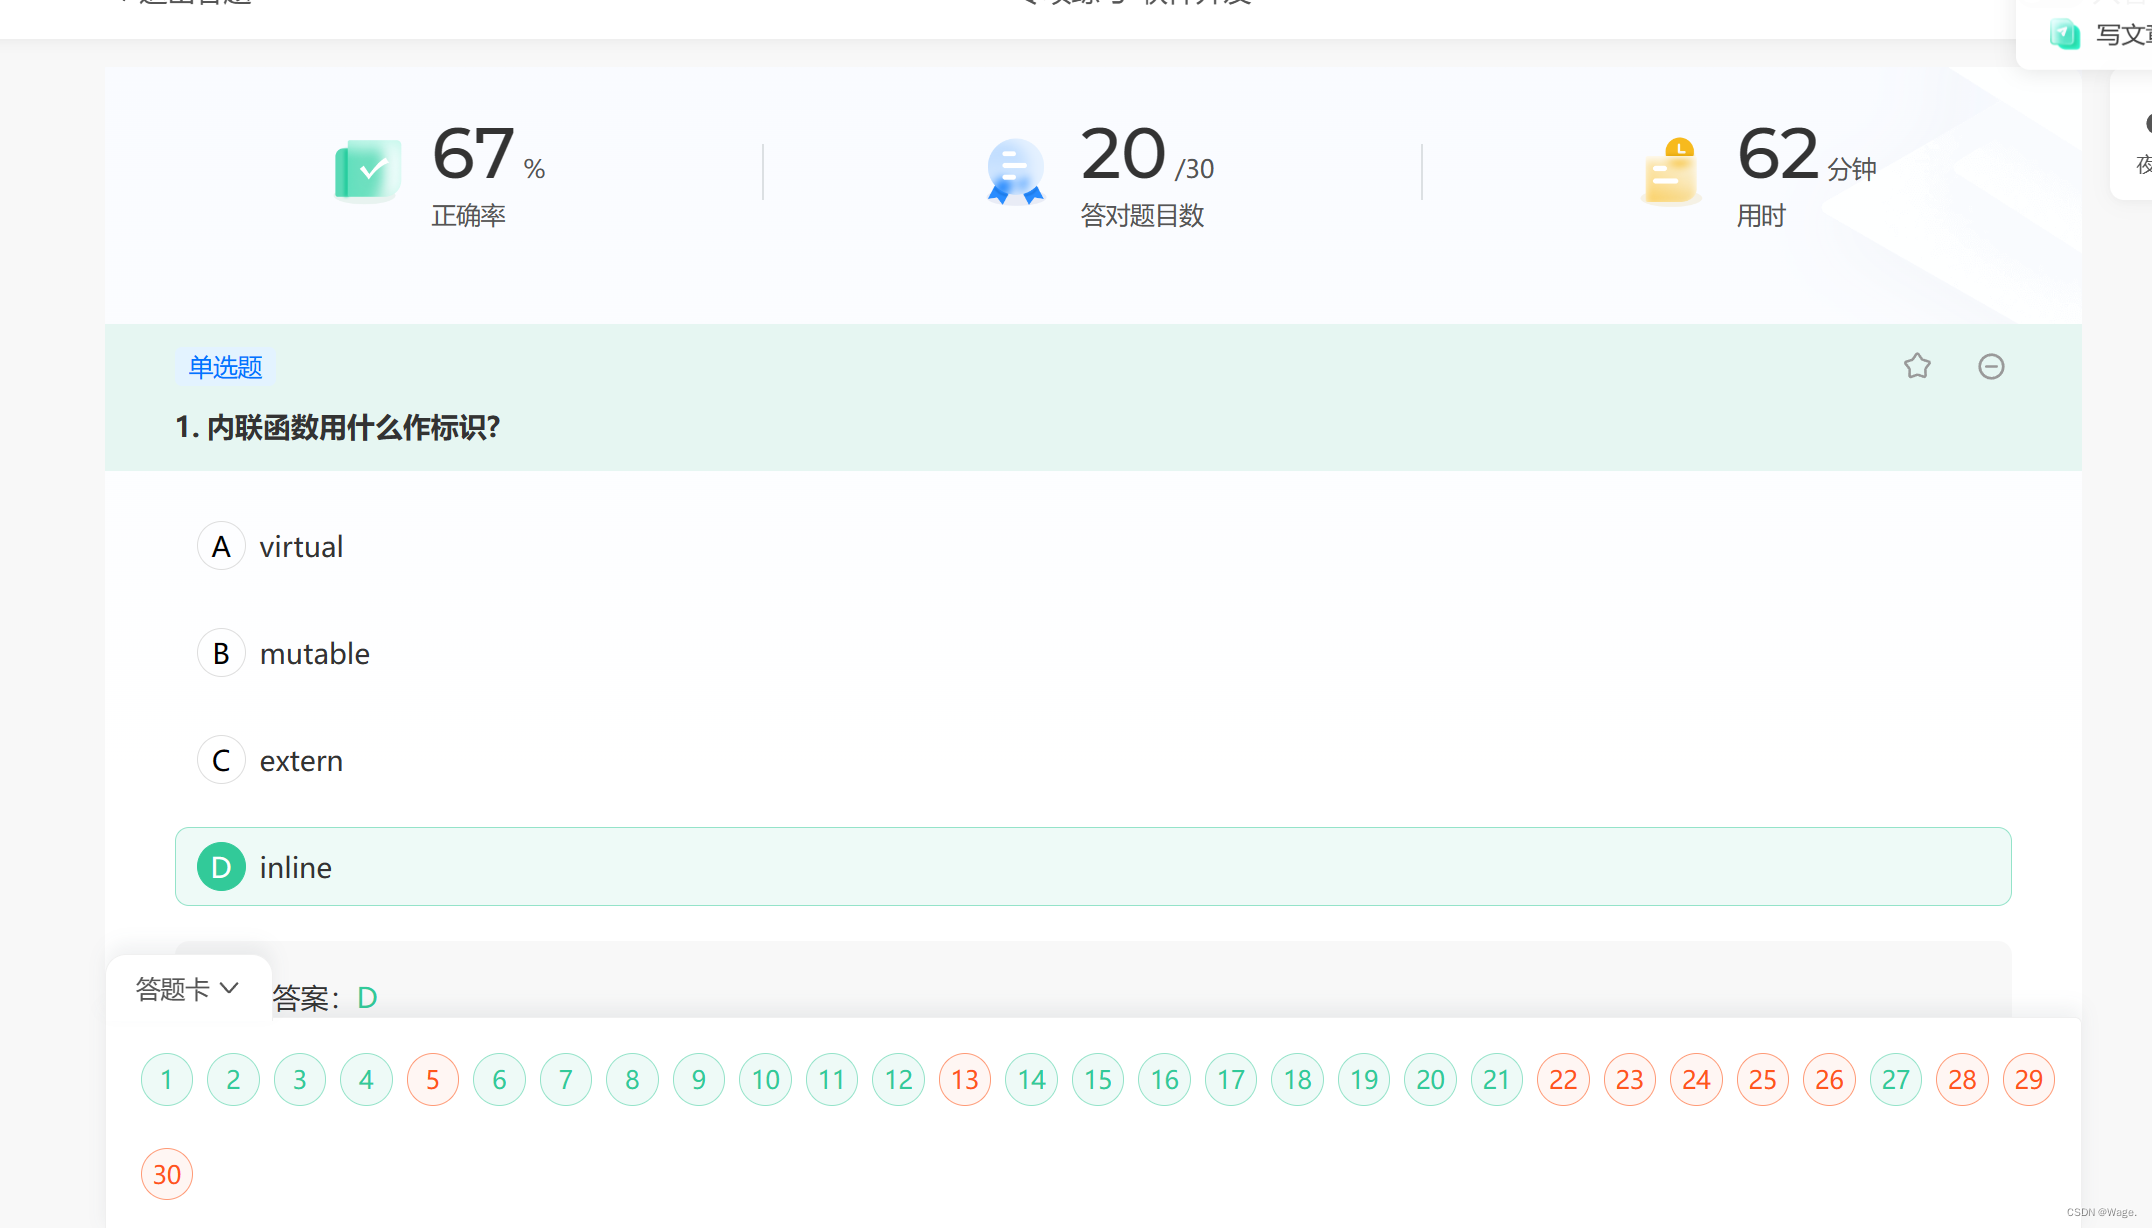Screen dimensions: 2152x1228
Task: Jump to question 1 circle
Action: pos(166,1080)
